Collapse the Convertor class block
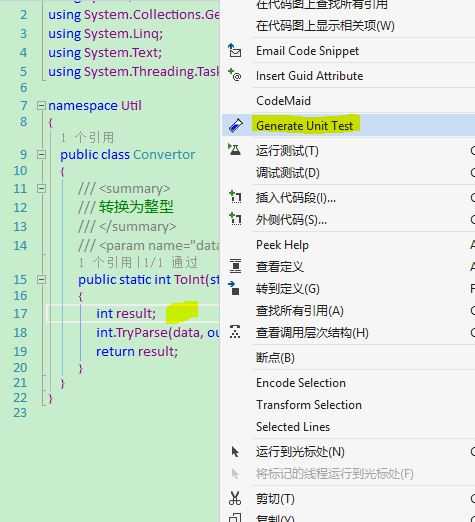Screen dimensions: 475x522 tap(41, 154)
